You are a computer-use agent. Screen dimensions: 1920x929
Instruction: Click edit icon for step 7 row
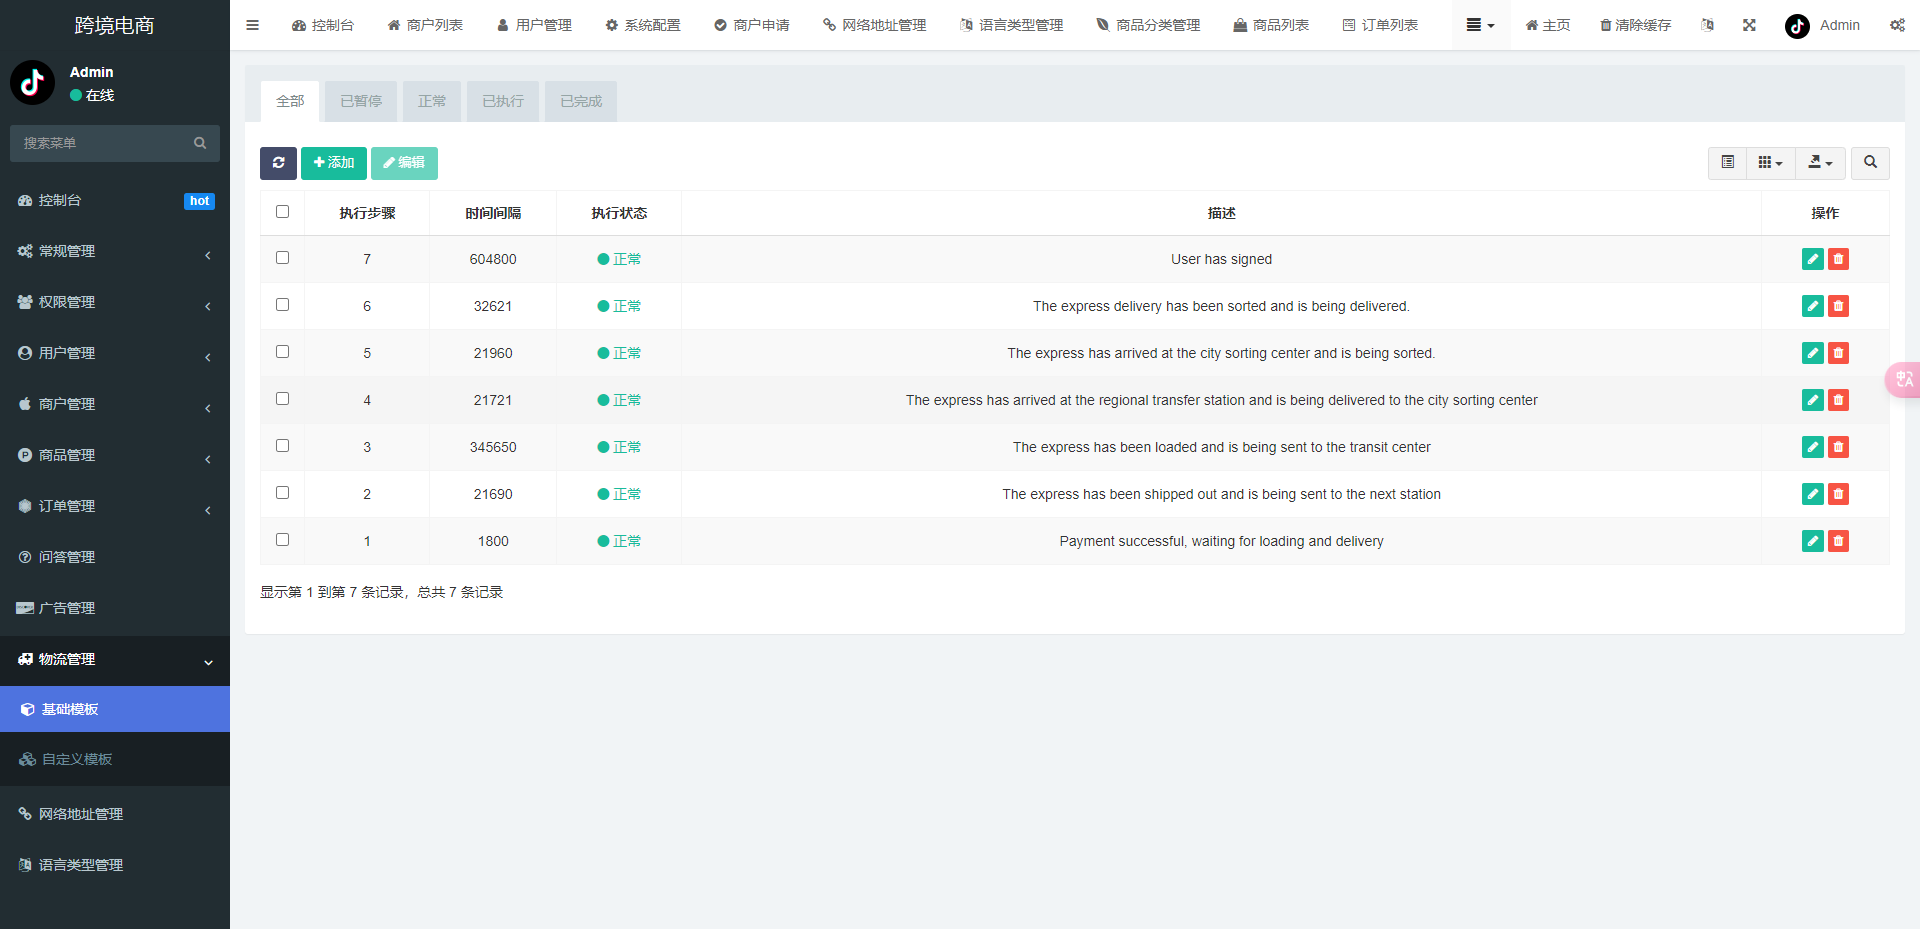1812,259
